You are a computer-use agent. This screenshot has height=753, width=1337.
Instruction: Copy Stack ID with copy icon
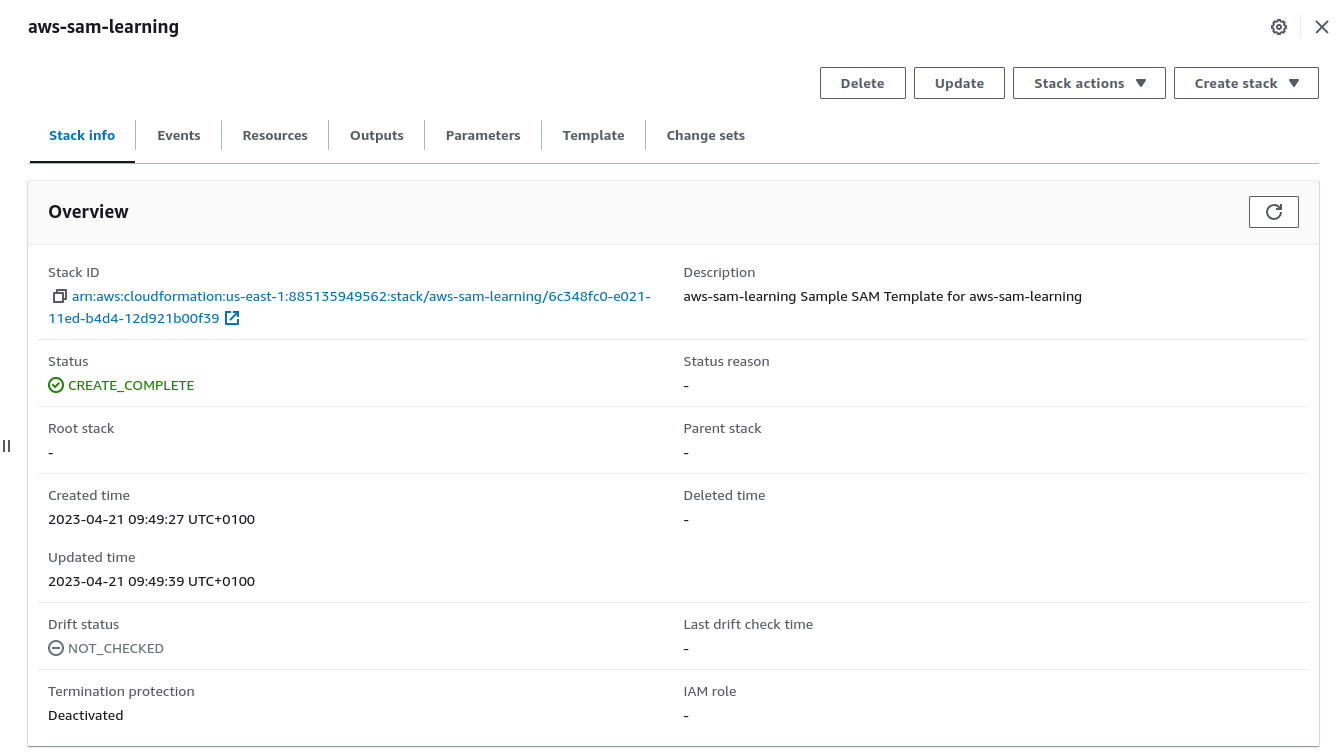[59, 297]
